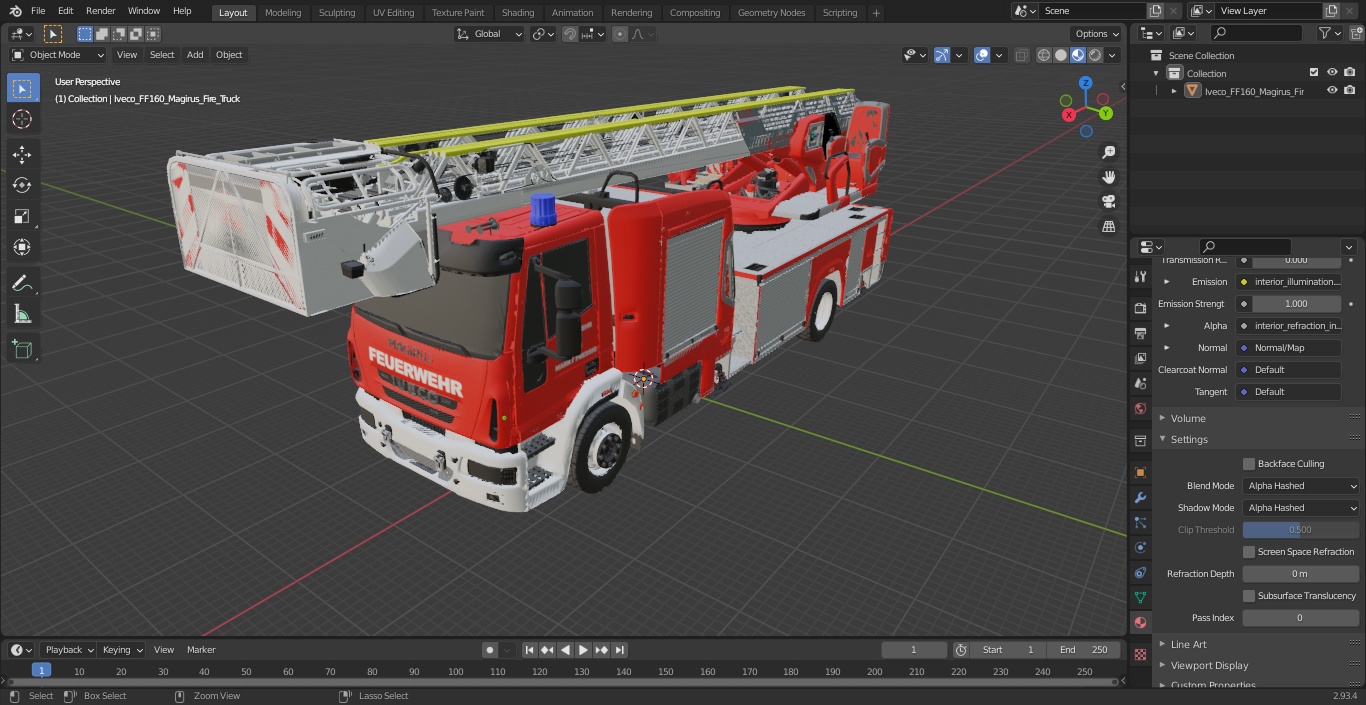1366x705 pixels.
Task: Open the World properties tab
Action: 1140,408
